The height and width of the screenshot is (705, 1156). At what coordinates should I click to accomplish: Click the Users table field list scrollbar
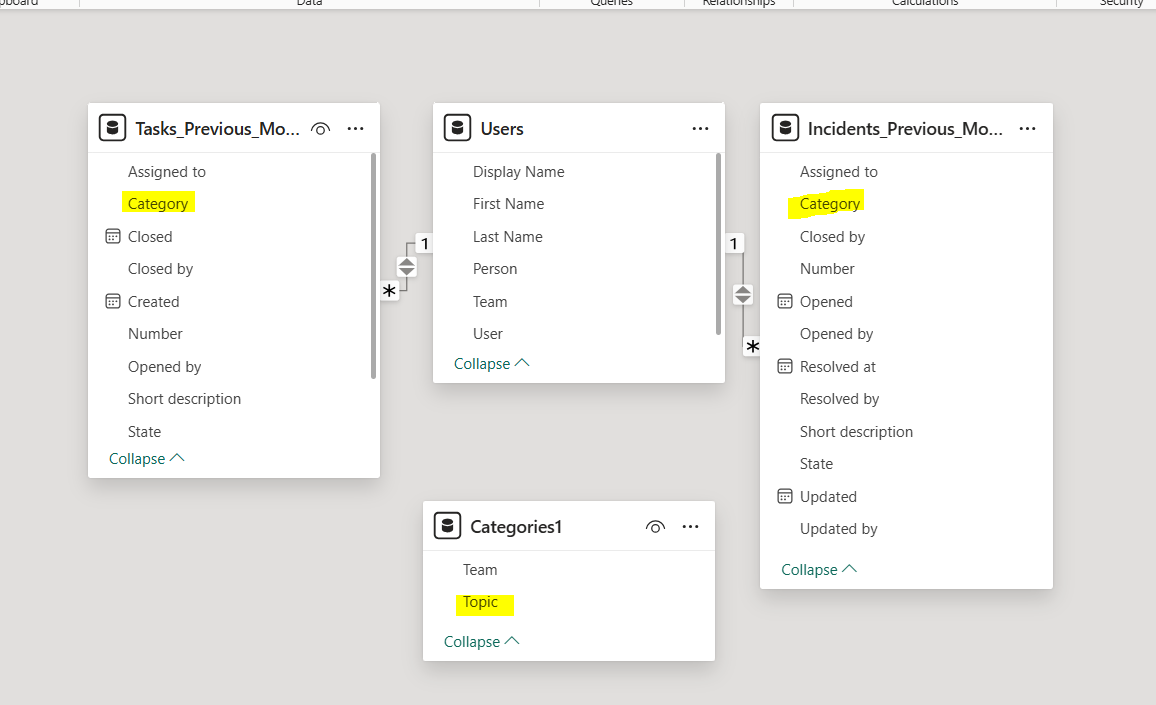point(719,244)
